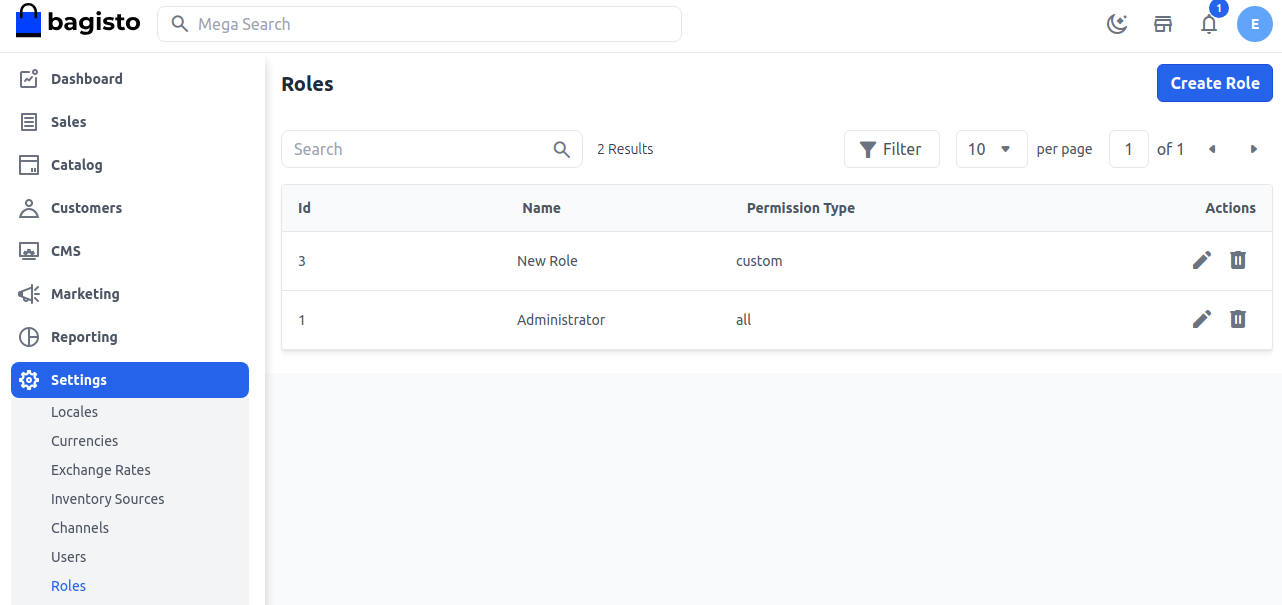Open the Marketing menu
This screenshot has width=1282, height=605.
click(x=85, y=294)
